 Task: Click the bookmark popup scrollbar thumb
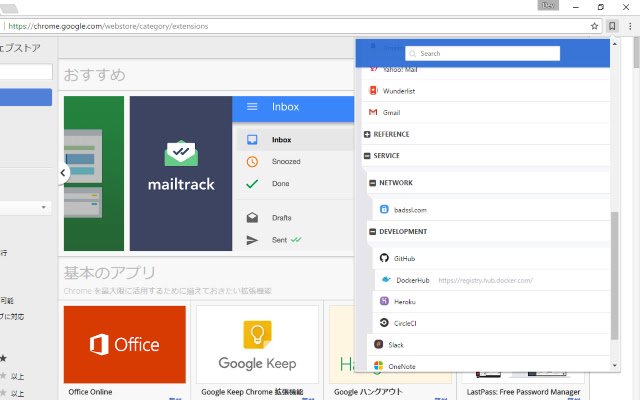(615, 276)
